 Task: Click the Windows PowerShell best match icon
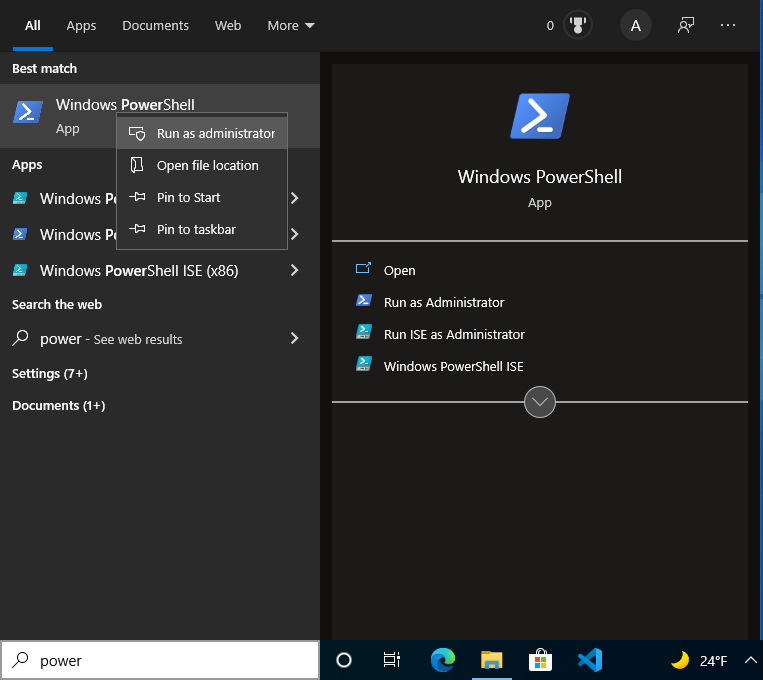pos(28,112)
